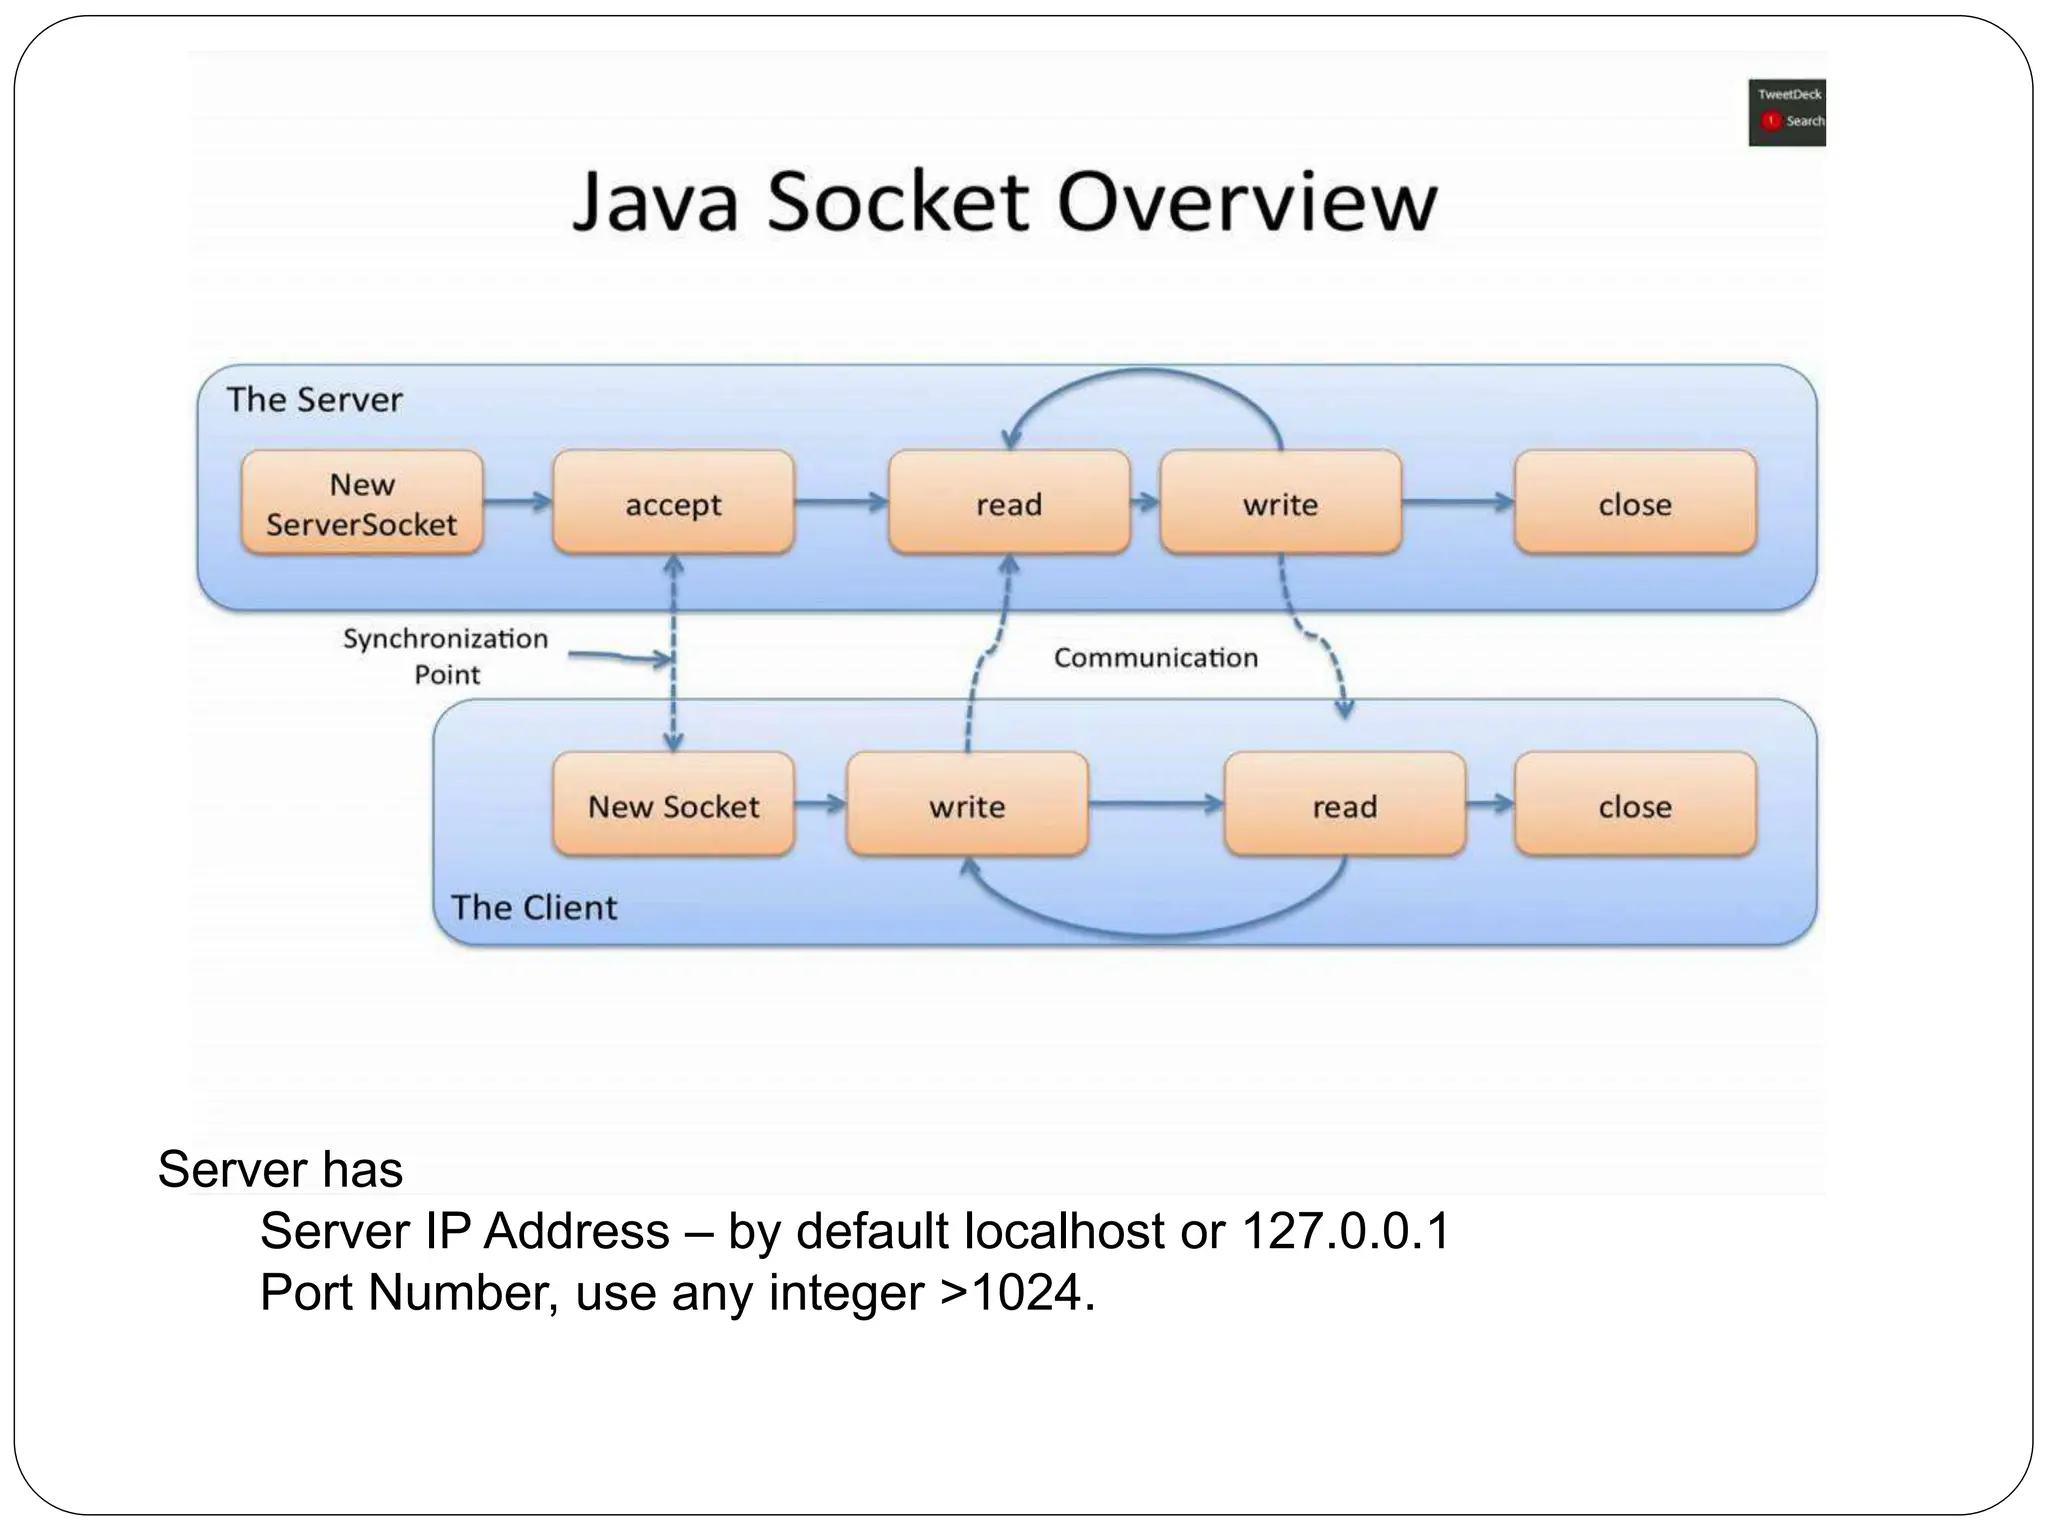This screenshot has width=2048, height=1536.
Task: Click the client 'read' box
Action: point(1345,805)
